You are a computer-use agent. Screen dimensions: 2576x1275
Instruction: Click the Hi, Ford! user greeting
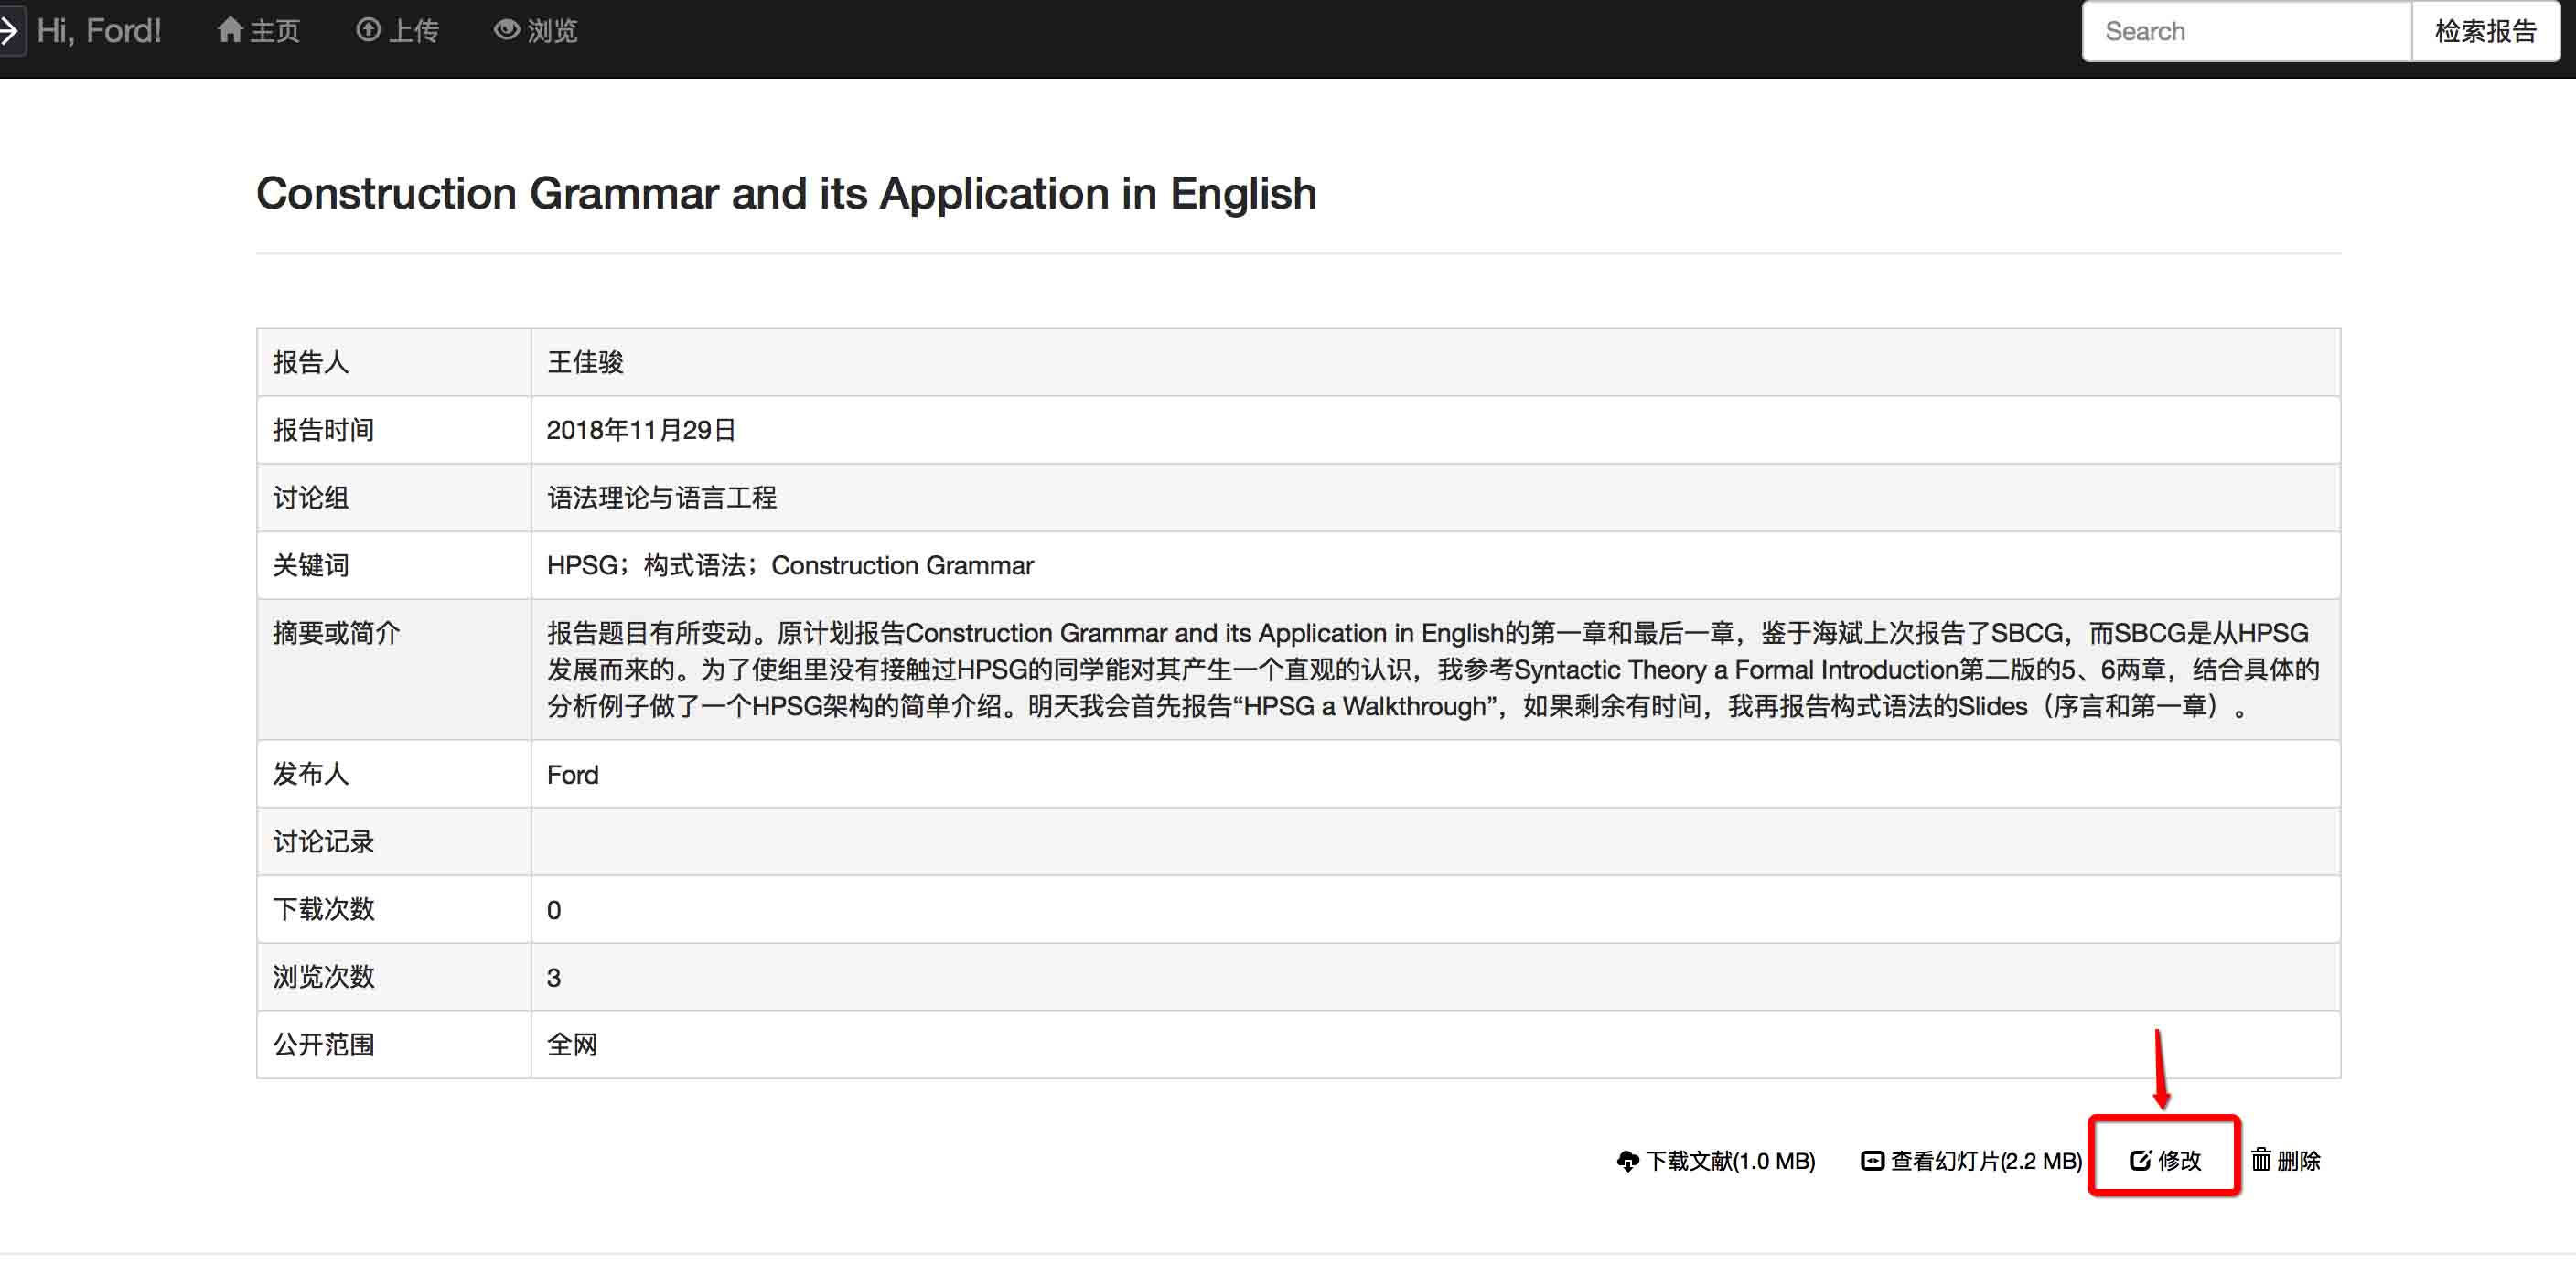coord(98,31)
